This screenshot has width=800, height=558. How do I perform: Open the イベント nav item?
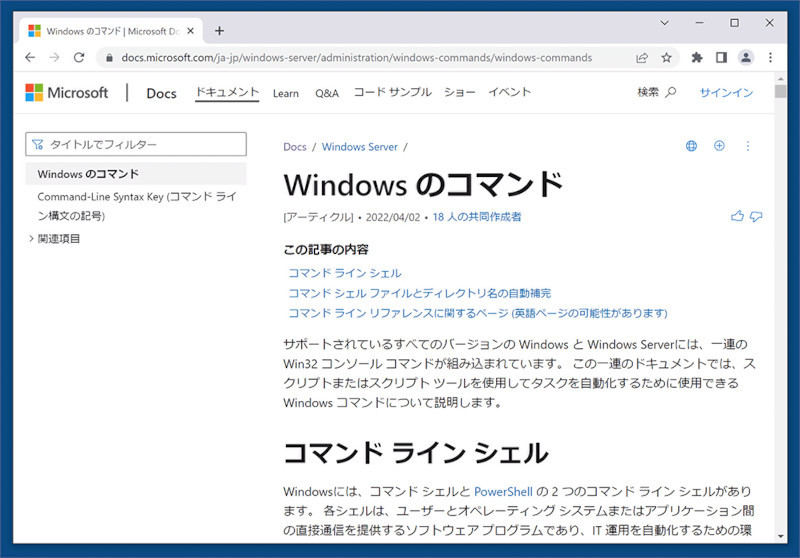(510, 92)
